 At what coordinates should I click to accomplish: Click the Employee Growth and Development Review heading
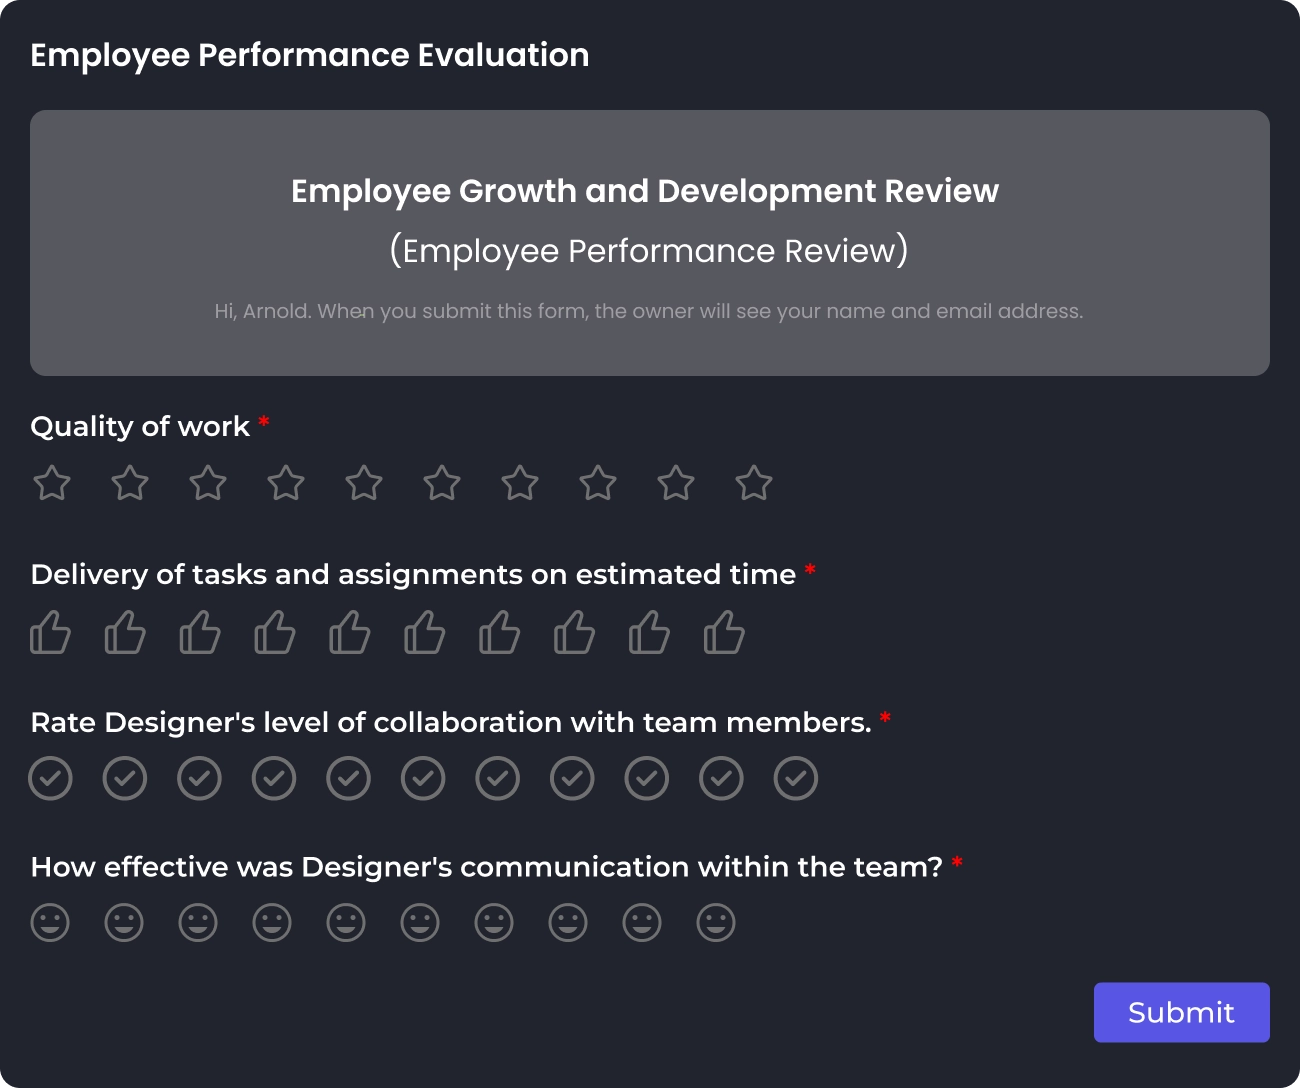pos(645,191)
